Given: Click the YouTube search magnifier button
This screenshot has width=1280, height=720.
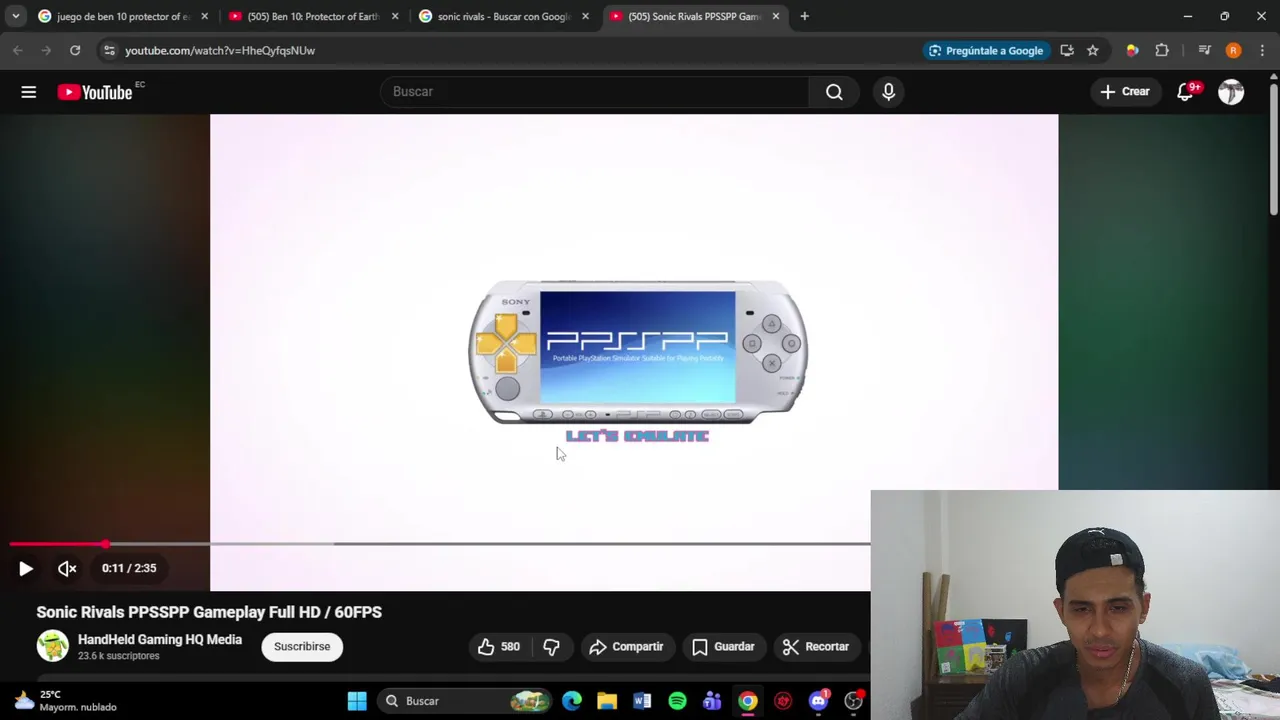Looking at the screenshot, I should [x=834, y=92].
